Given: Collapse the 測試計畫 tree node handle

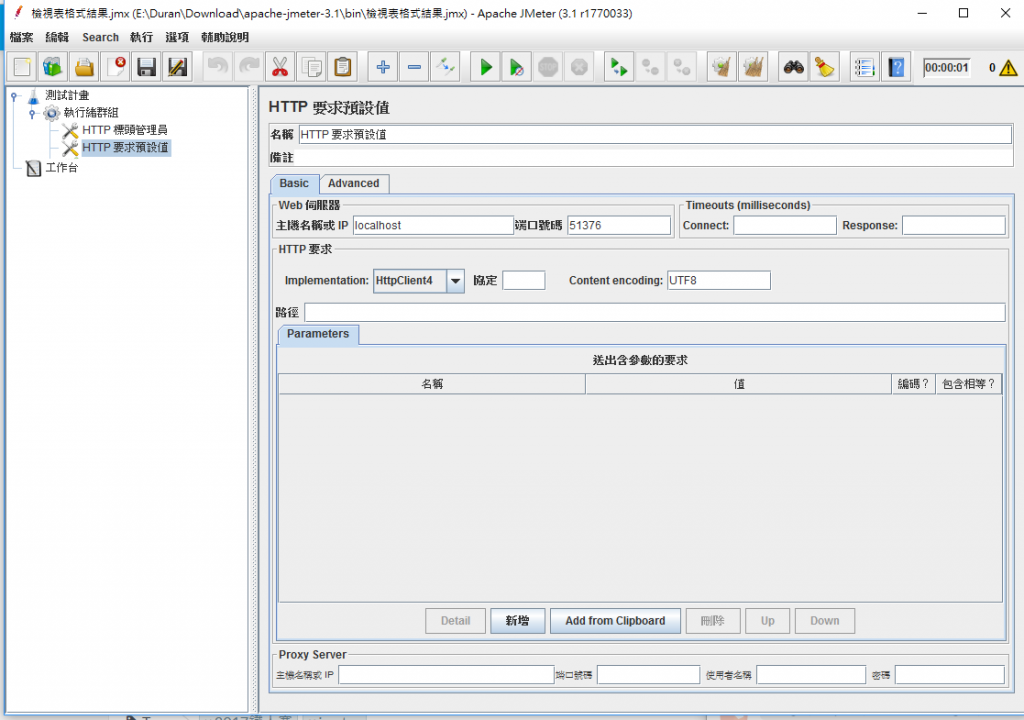Looking at the screenshot, I should (x=14, y=96).
